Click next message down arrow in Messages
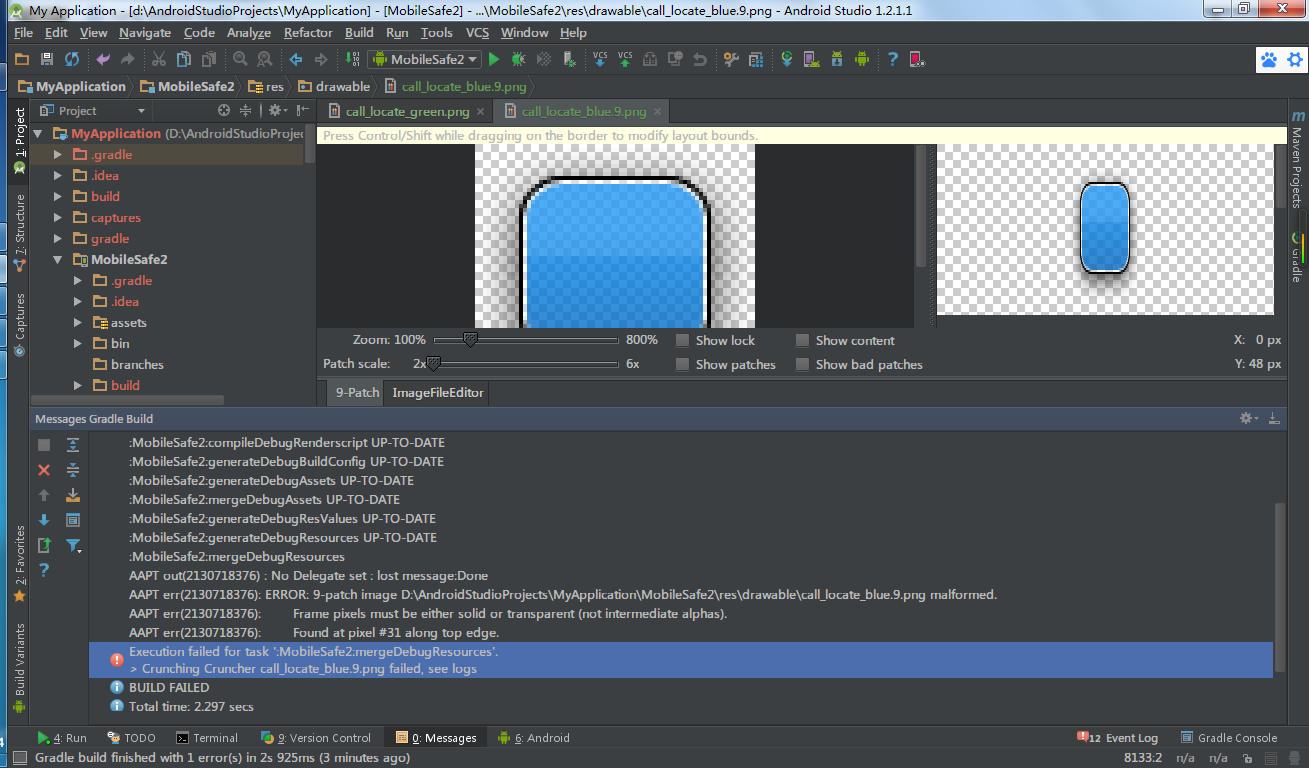This screenshot has width=1309, height=768. coord(44,520)
